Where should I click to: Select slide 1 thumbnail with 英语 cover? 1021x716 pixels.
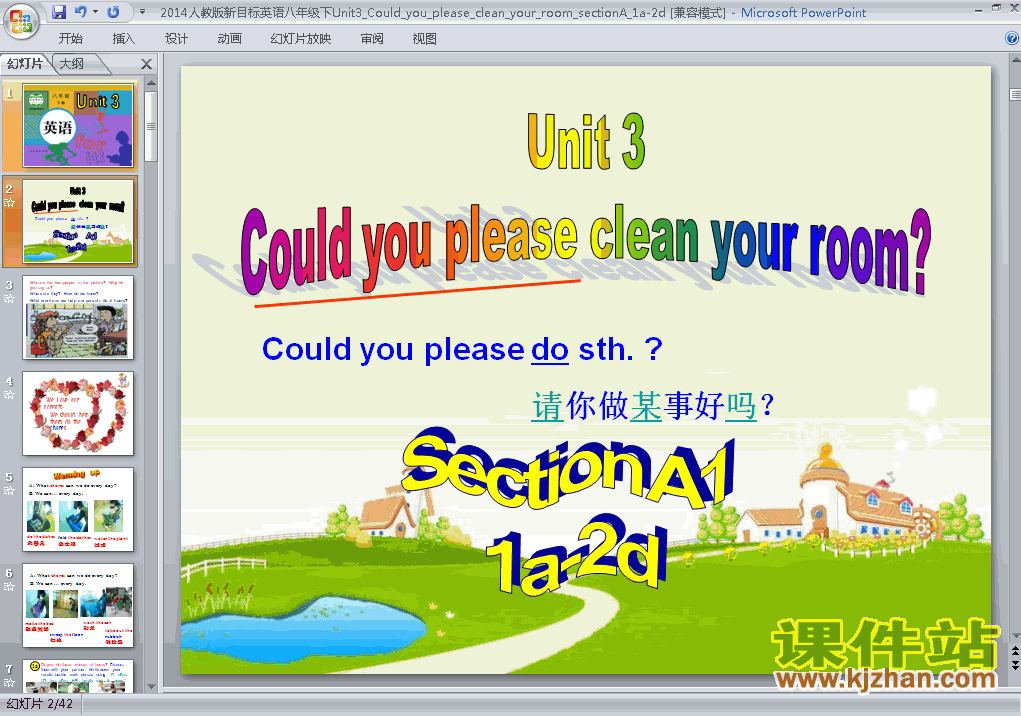78,126
